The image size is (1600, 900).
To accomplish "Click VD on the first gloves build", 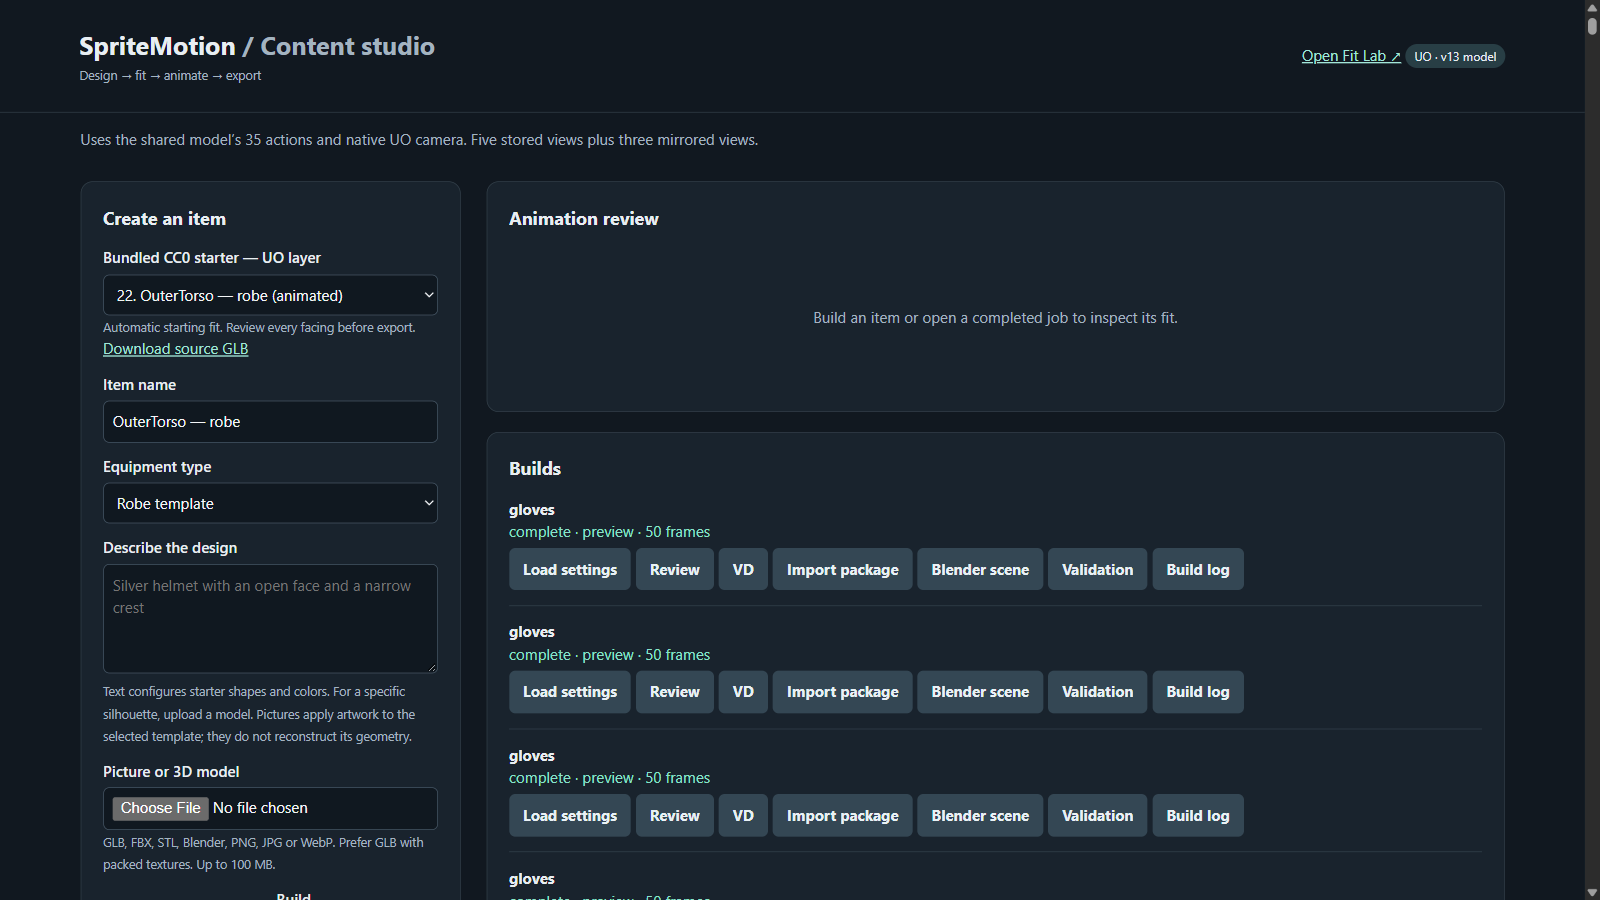I will [x=743, y=569].
